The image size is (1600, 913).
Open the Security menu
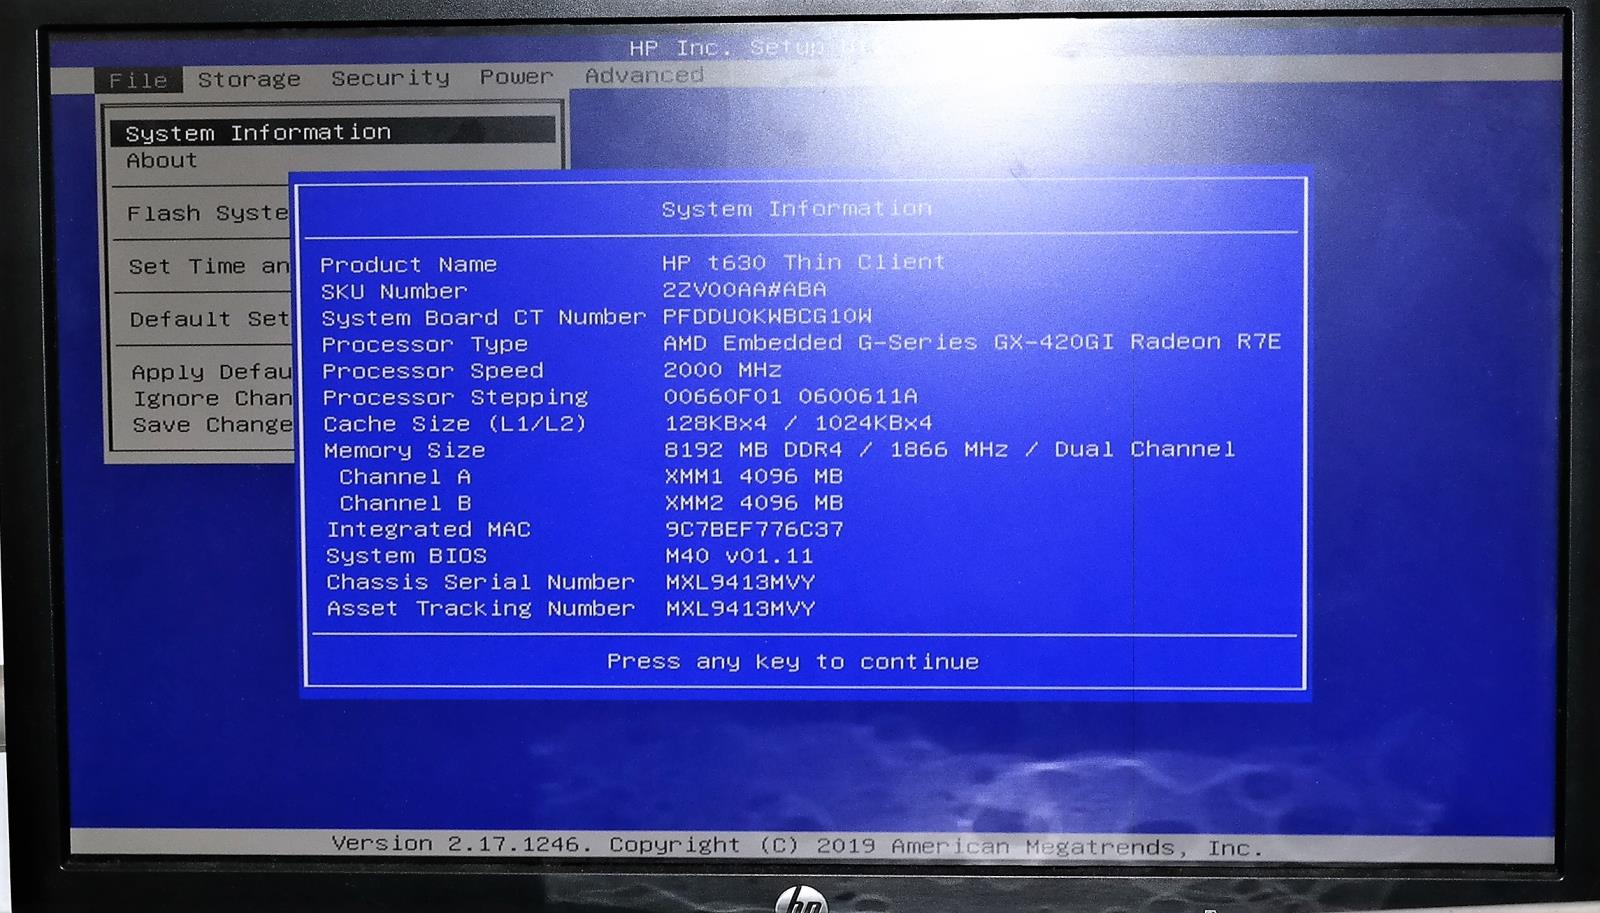tap(390, 78)
